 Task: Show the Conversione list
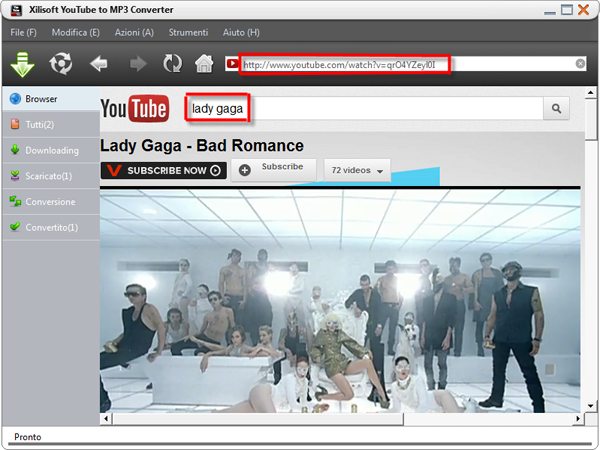pos(51,201)
